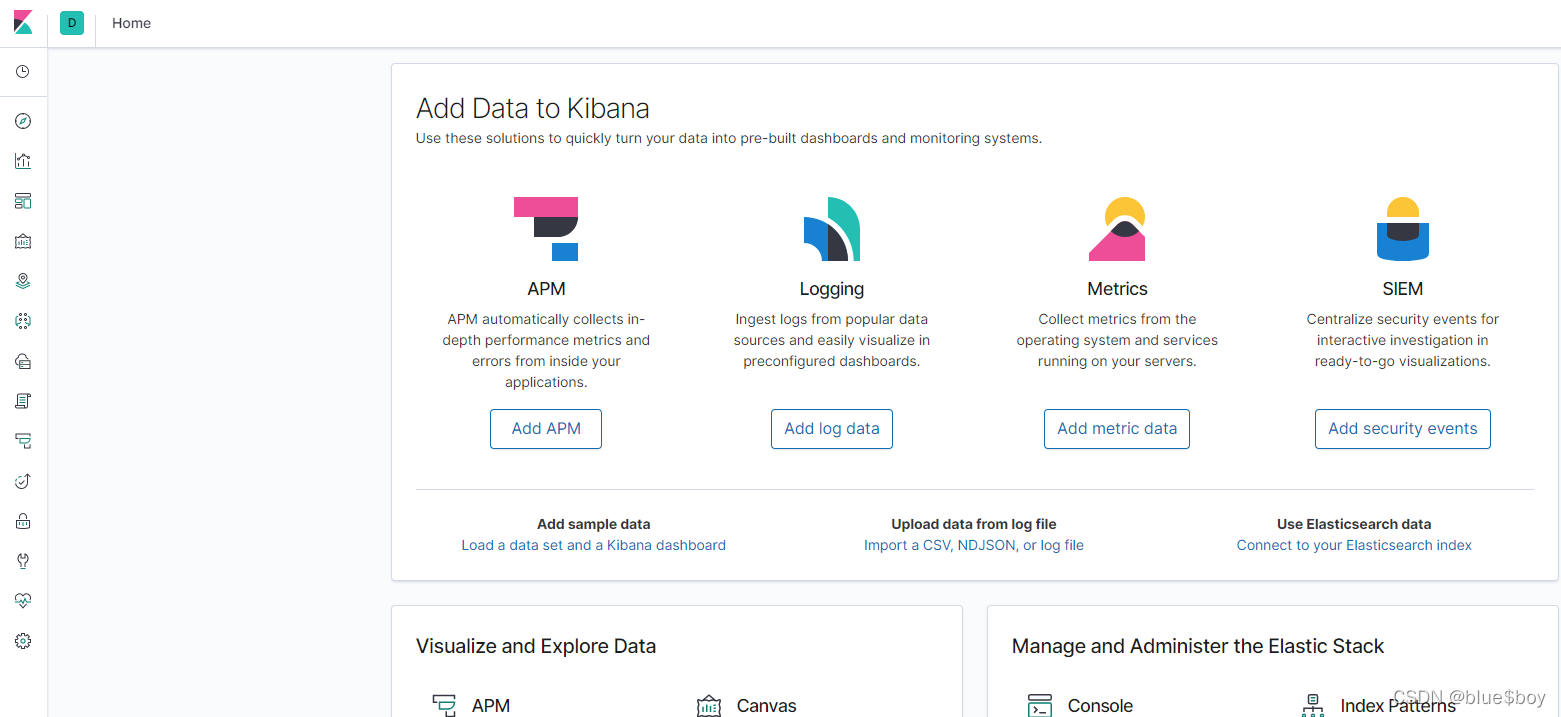Click the Use Elasticsearch data label

(x=1354, y=524)
